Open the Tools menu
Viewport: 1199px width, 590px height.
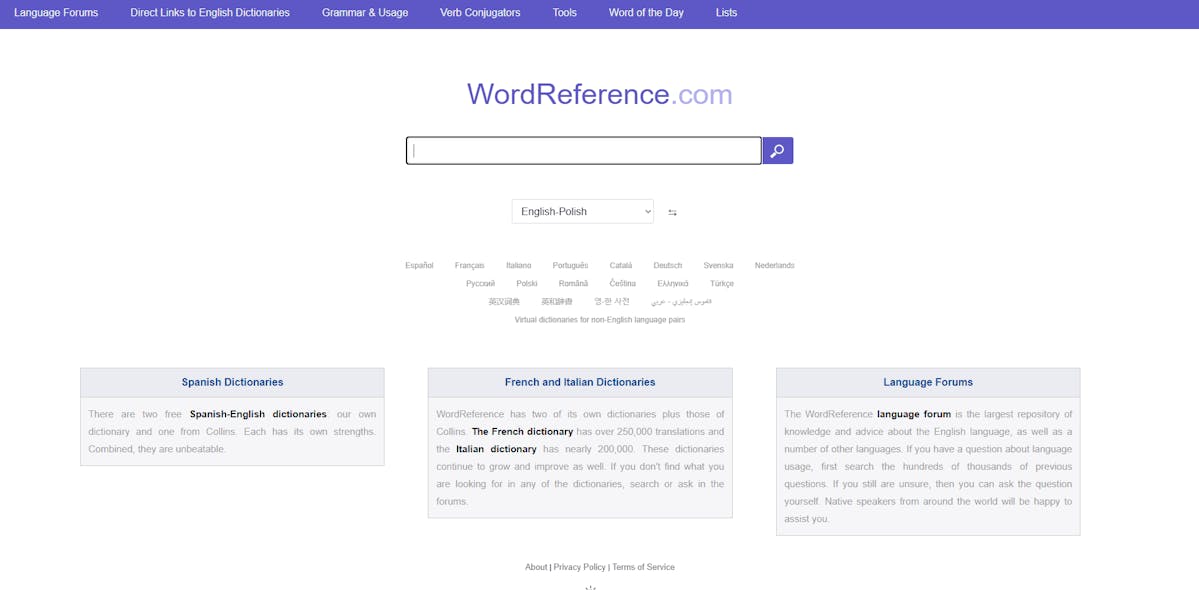tap(564, 13)
